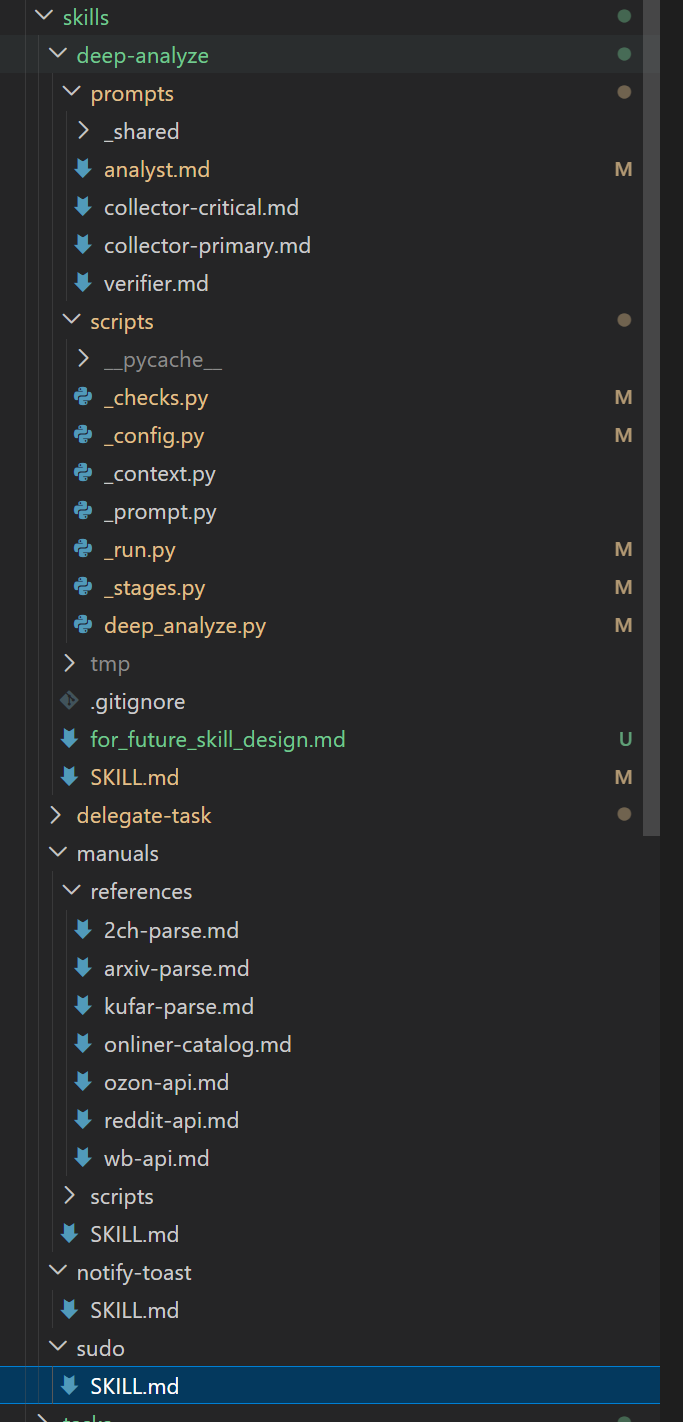Screen dimensions: 683x1422
Task: Expand the _shared folder
Action: point(84,131)
